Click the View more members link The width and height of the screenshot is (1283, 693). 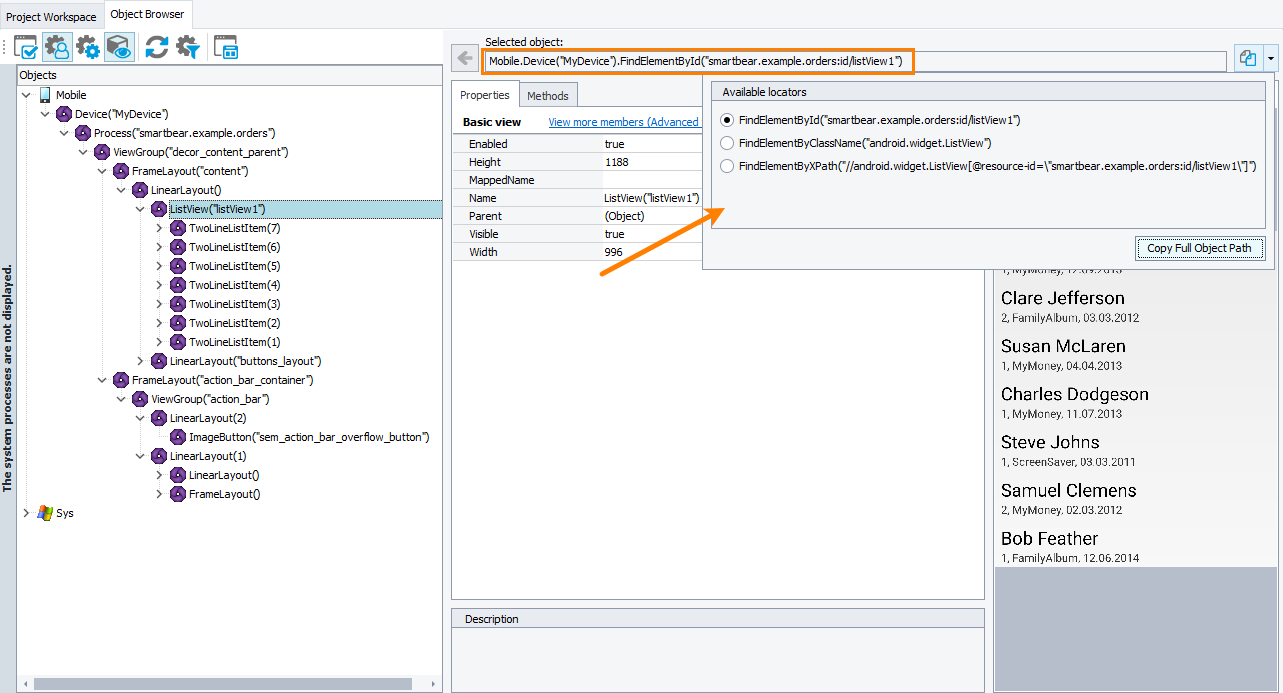[623, 122]
